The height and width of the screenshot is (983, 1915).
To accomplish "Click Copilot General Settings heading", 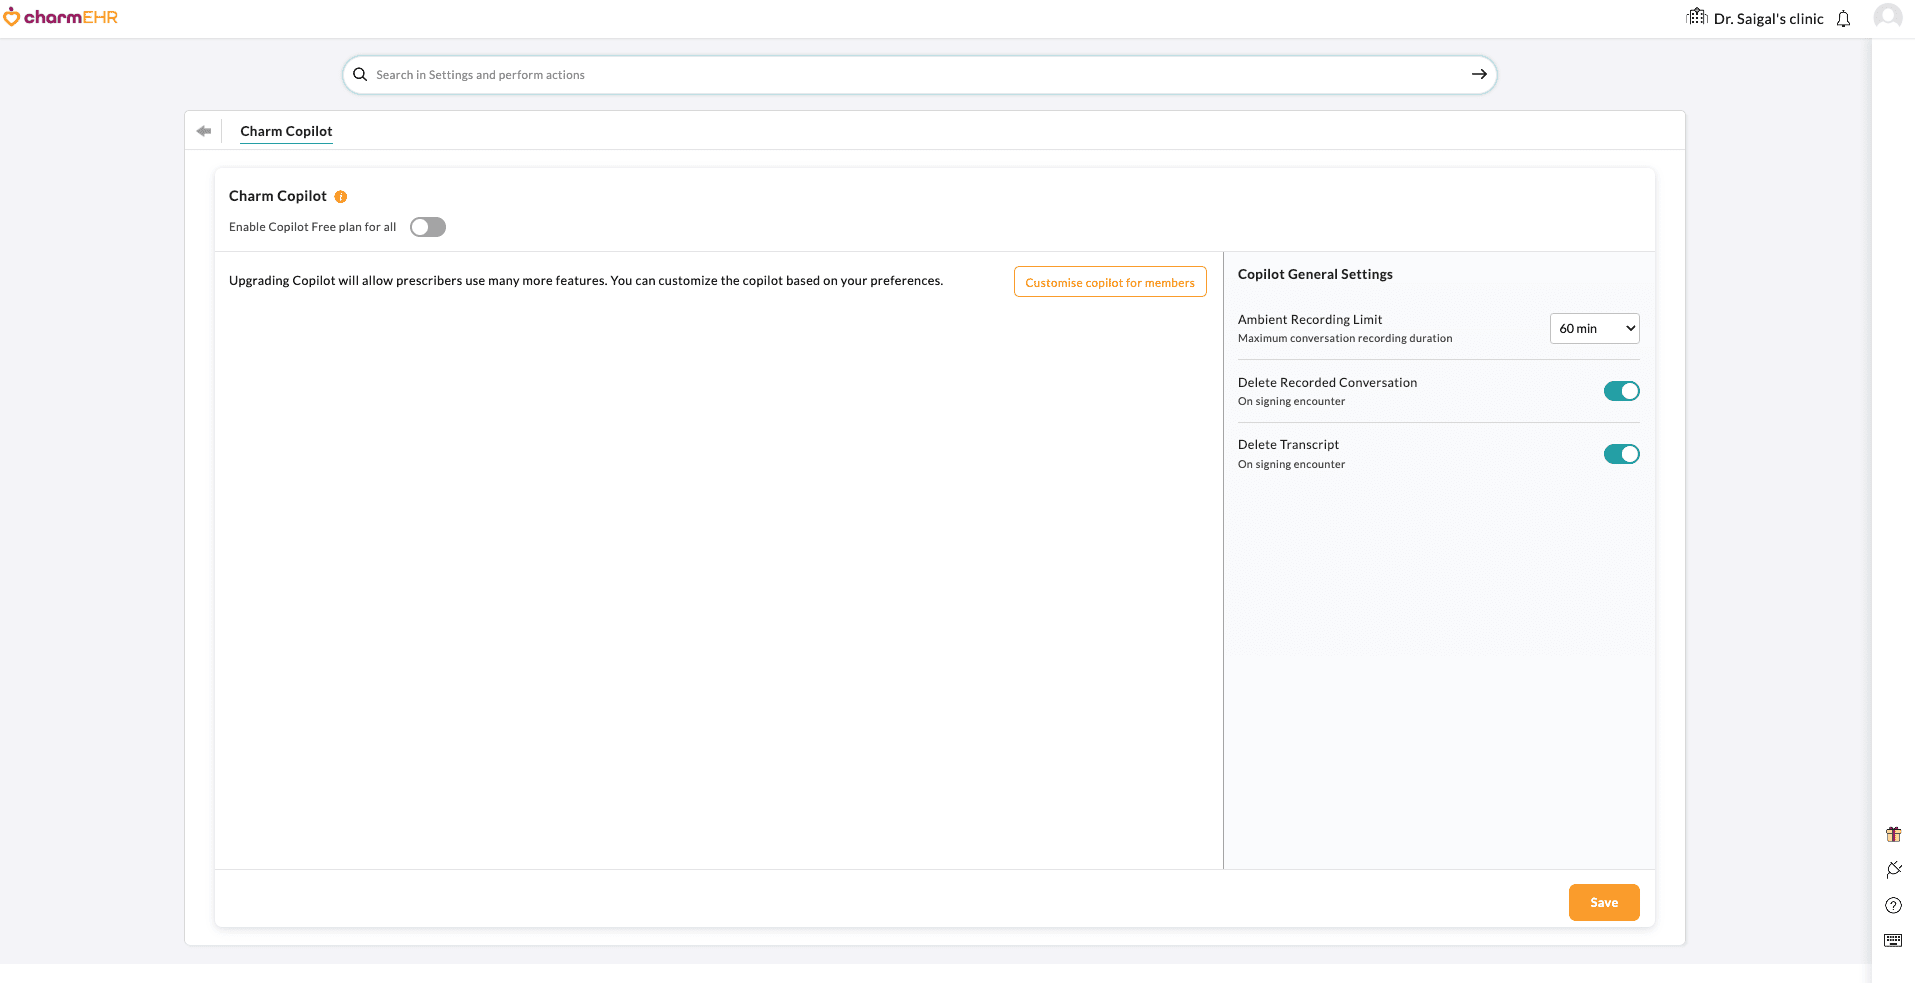I will [1315, 274].
